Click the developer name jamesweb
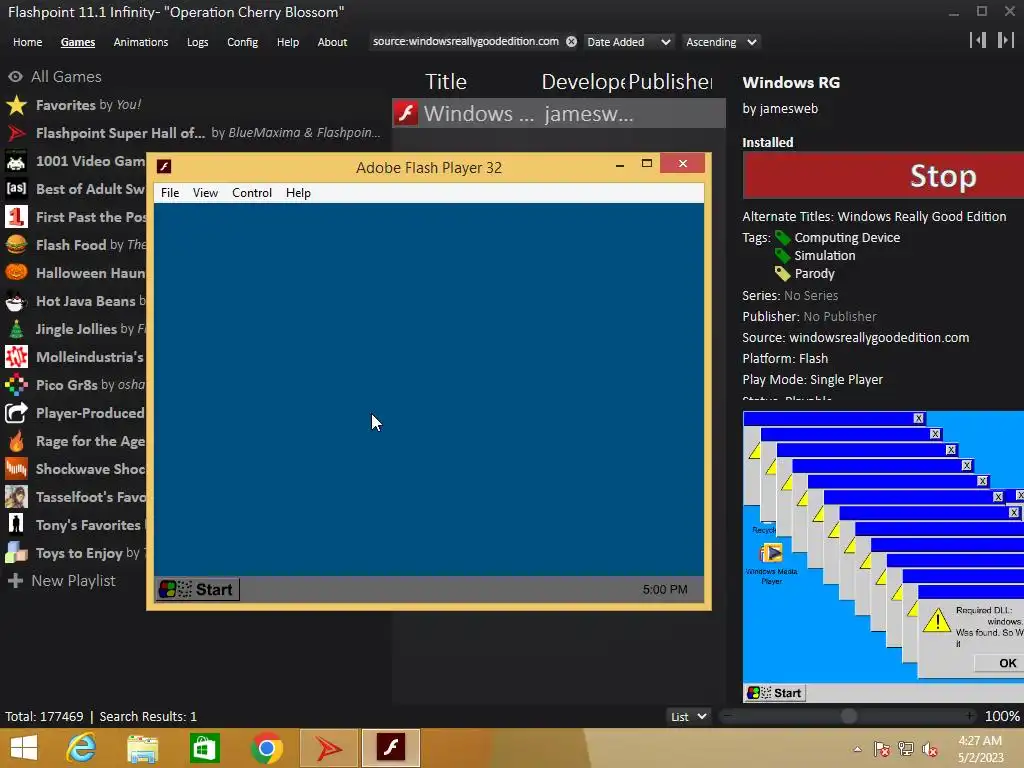Image resolution: width=1024 pixels, height=768 pixels. click(x=788, y=108)
